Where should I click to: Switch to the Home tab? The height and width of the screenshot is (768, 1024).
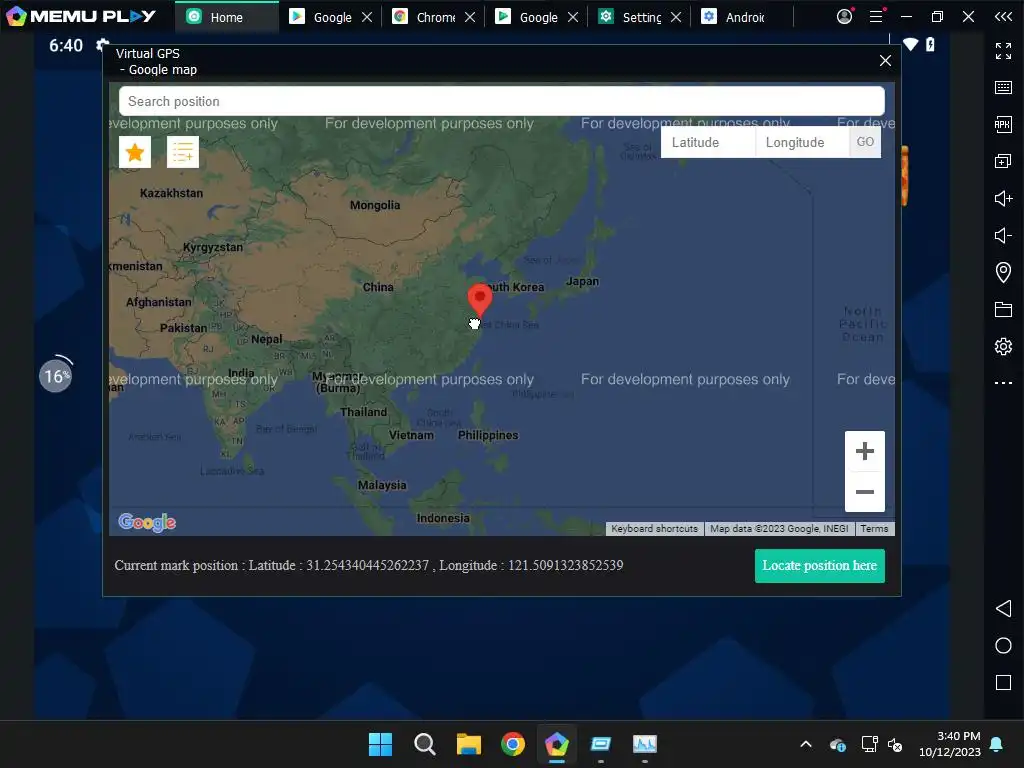[x=227, y=17]
